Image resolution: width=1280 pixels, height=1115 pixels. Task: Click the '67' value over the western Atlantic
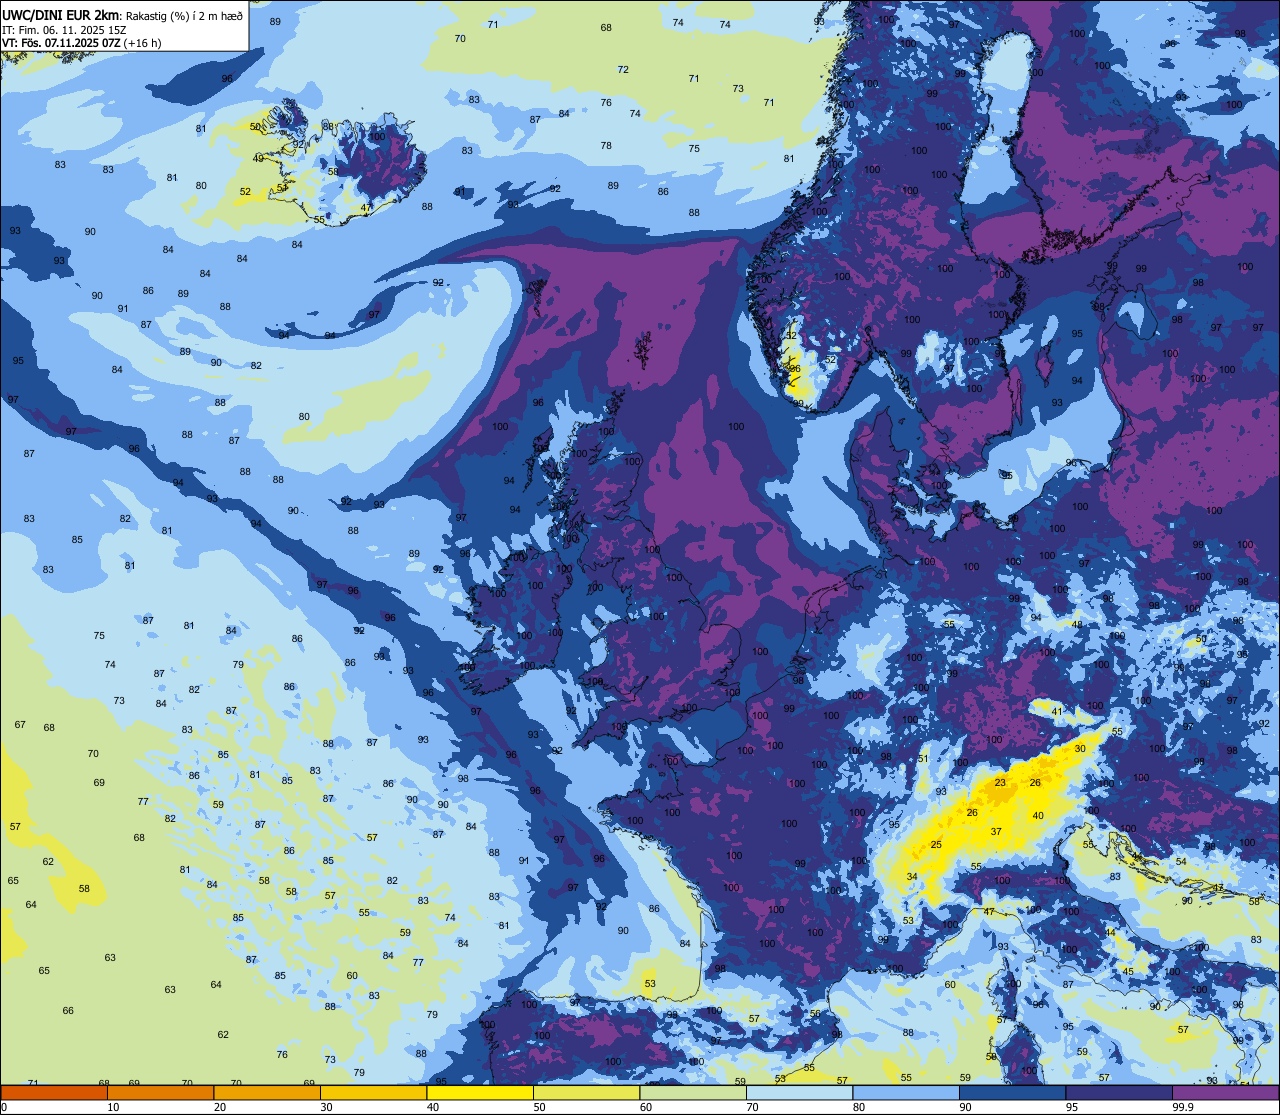(20, 725)
